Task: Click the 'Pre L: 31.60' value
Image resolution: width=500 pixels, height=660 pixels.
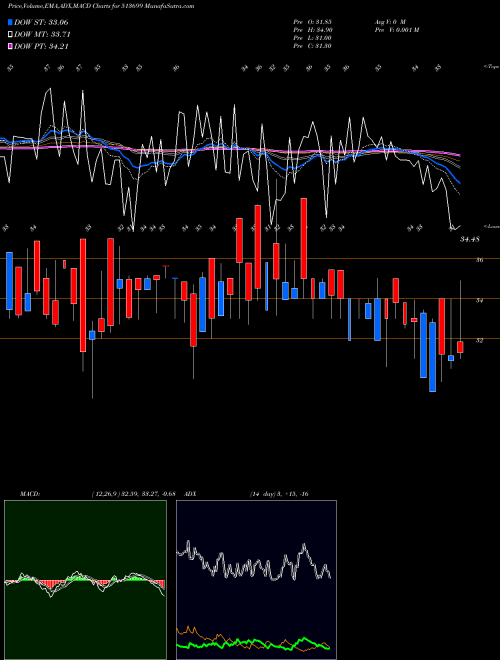Action: coord(313,38)
